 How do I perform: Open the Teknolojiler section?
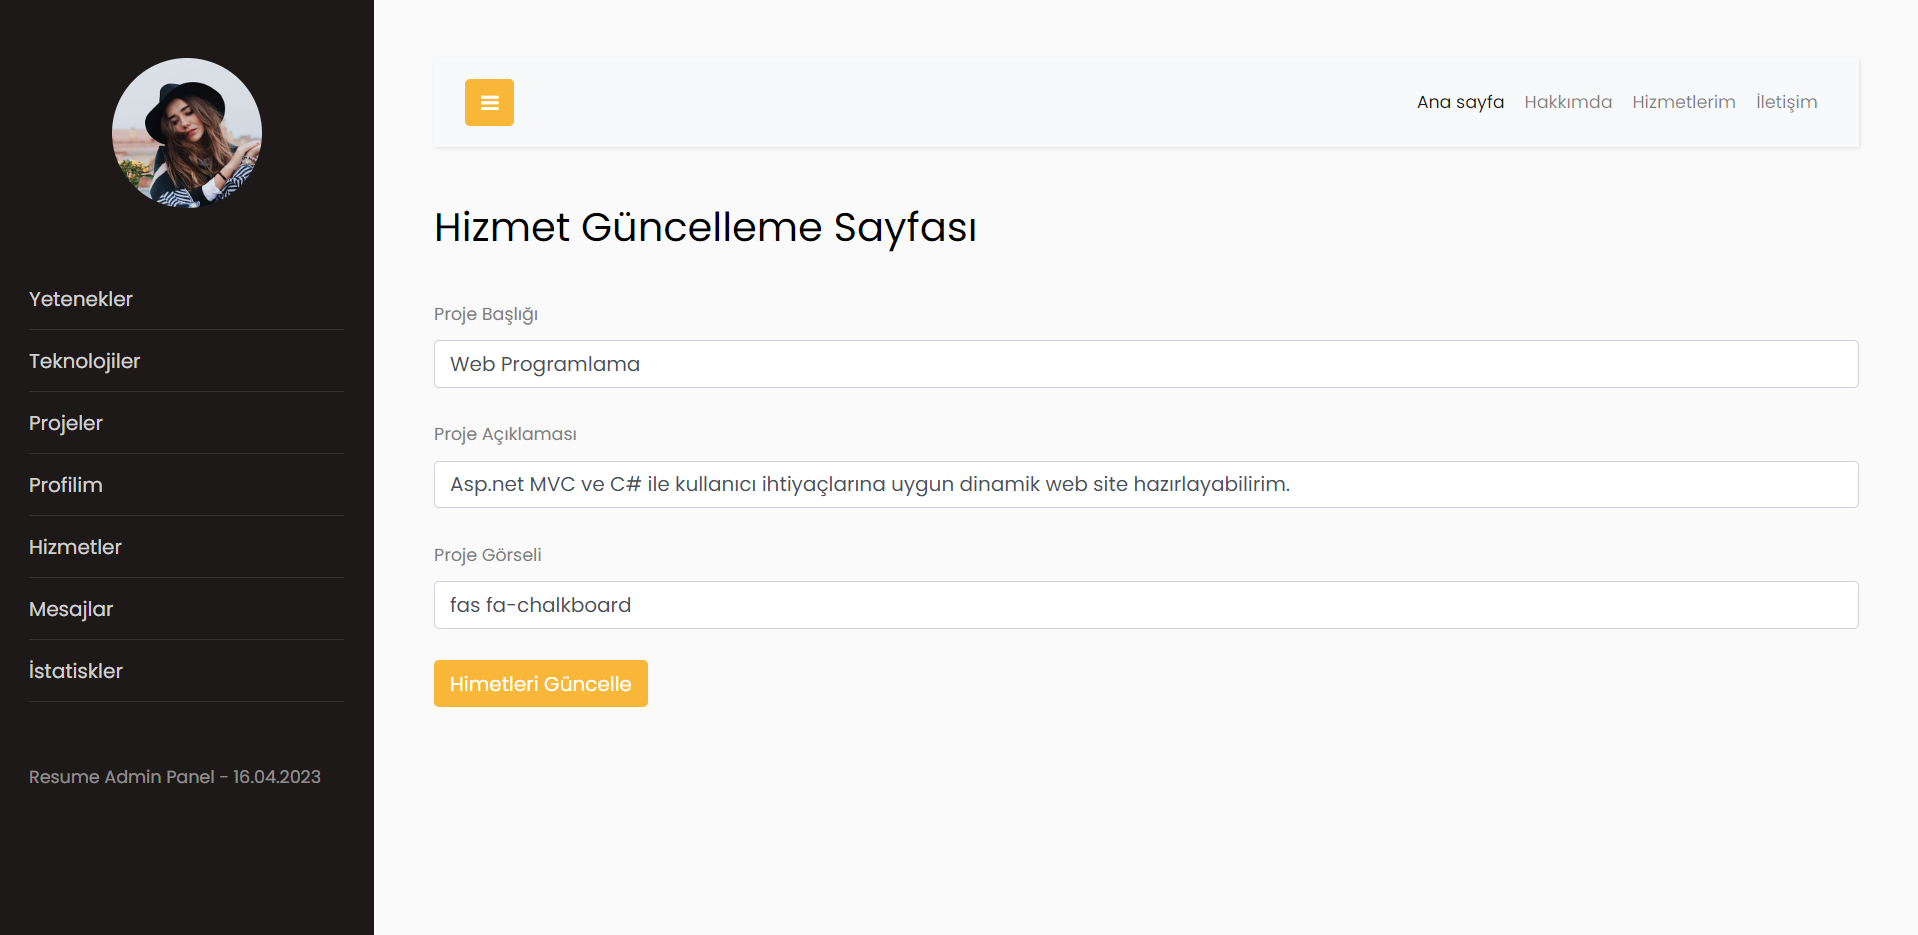click(x=84, y=361)
